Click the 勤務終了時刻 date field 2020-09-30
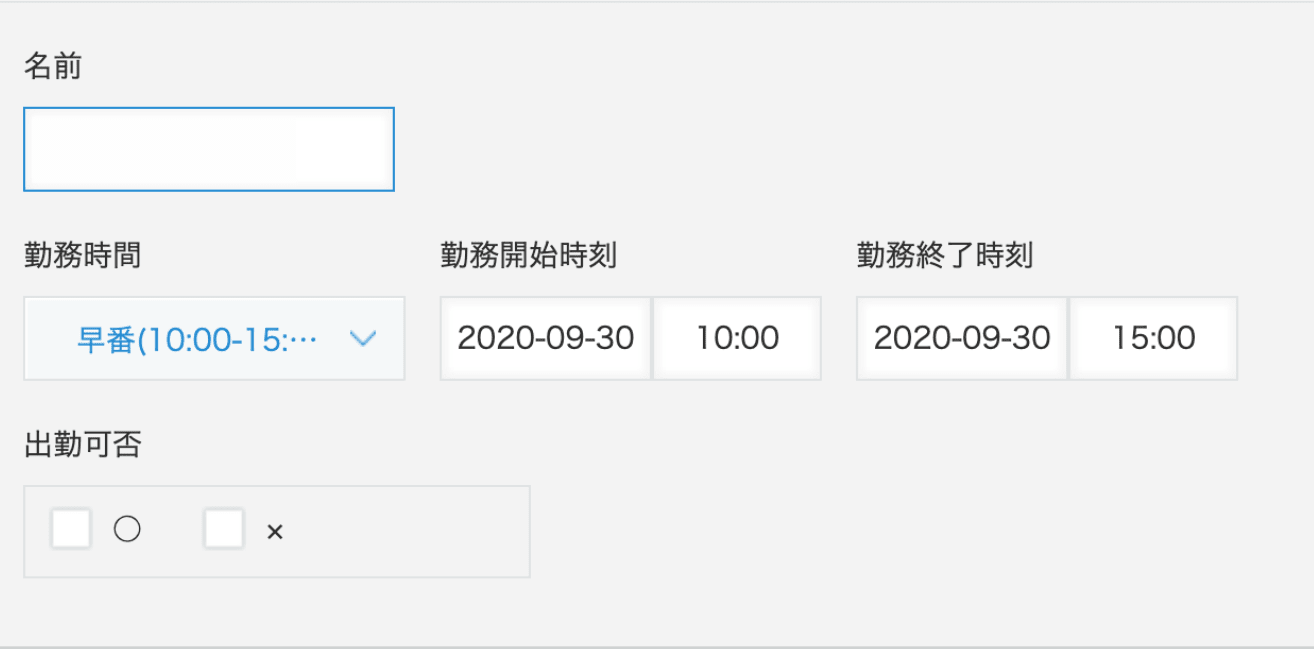1314x649 pixels. (x=962, y=338)
